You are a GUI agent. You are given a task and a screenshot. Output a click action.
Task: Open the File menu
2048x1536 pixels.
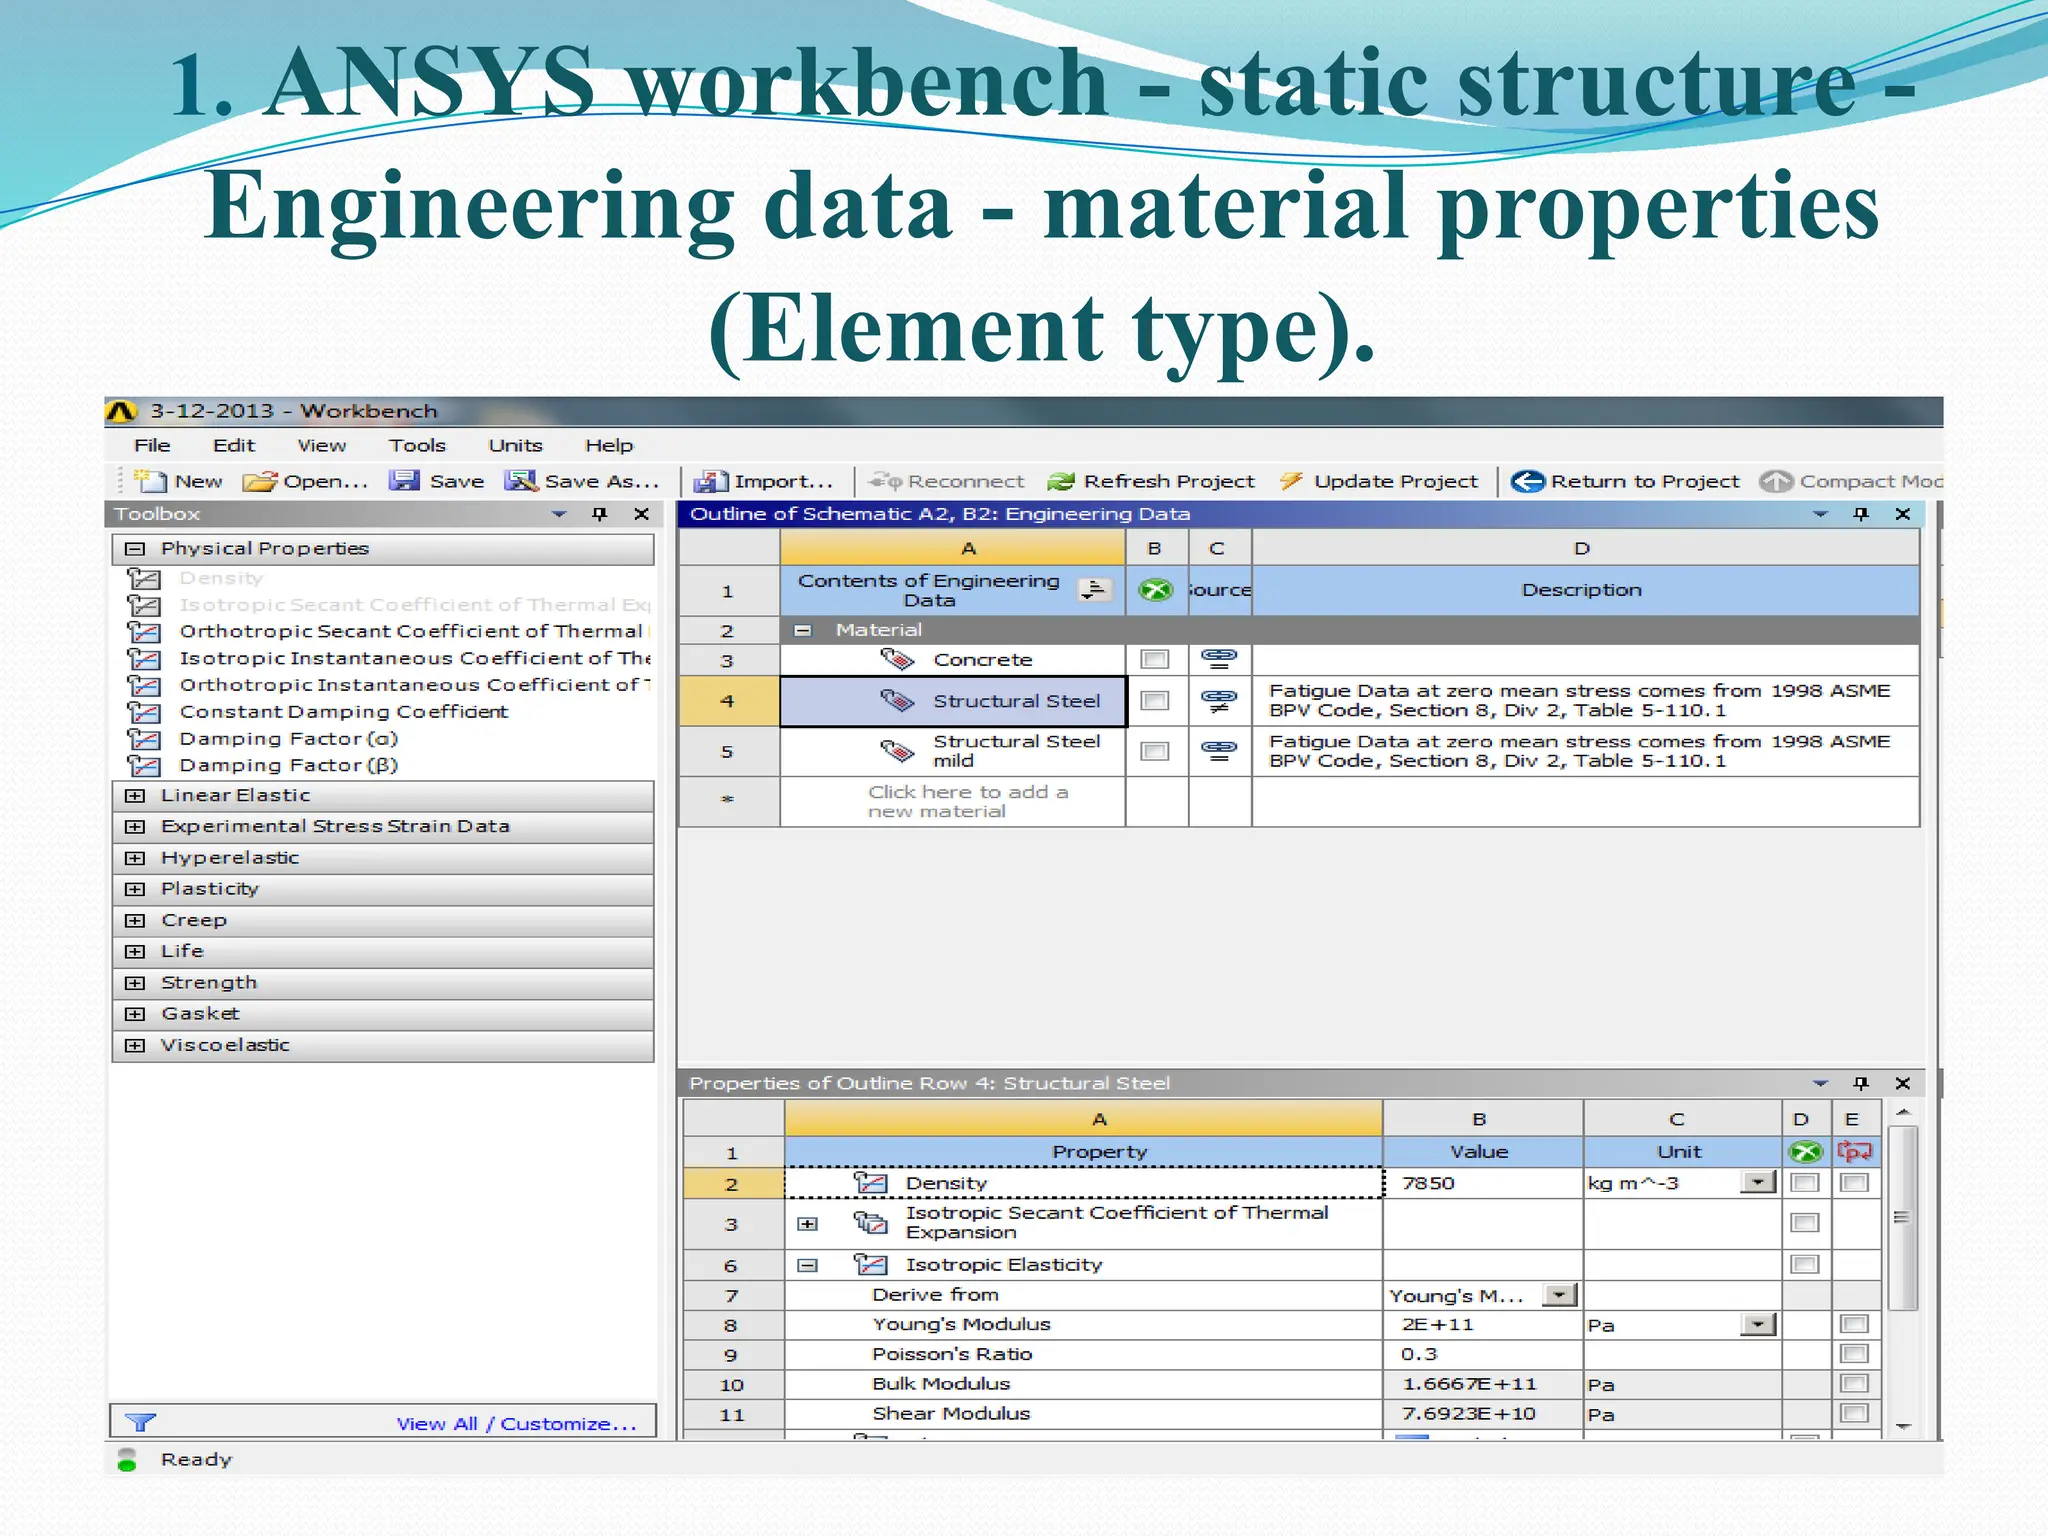click(x=152, y=445)
